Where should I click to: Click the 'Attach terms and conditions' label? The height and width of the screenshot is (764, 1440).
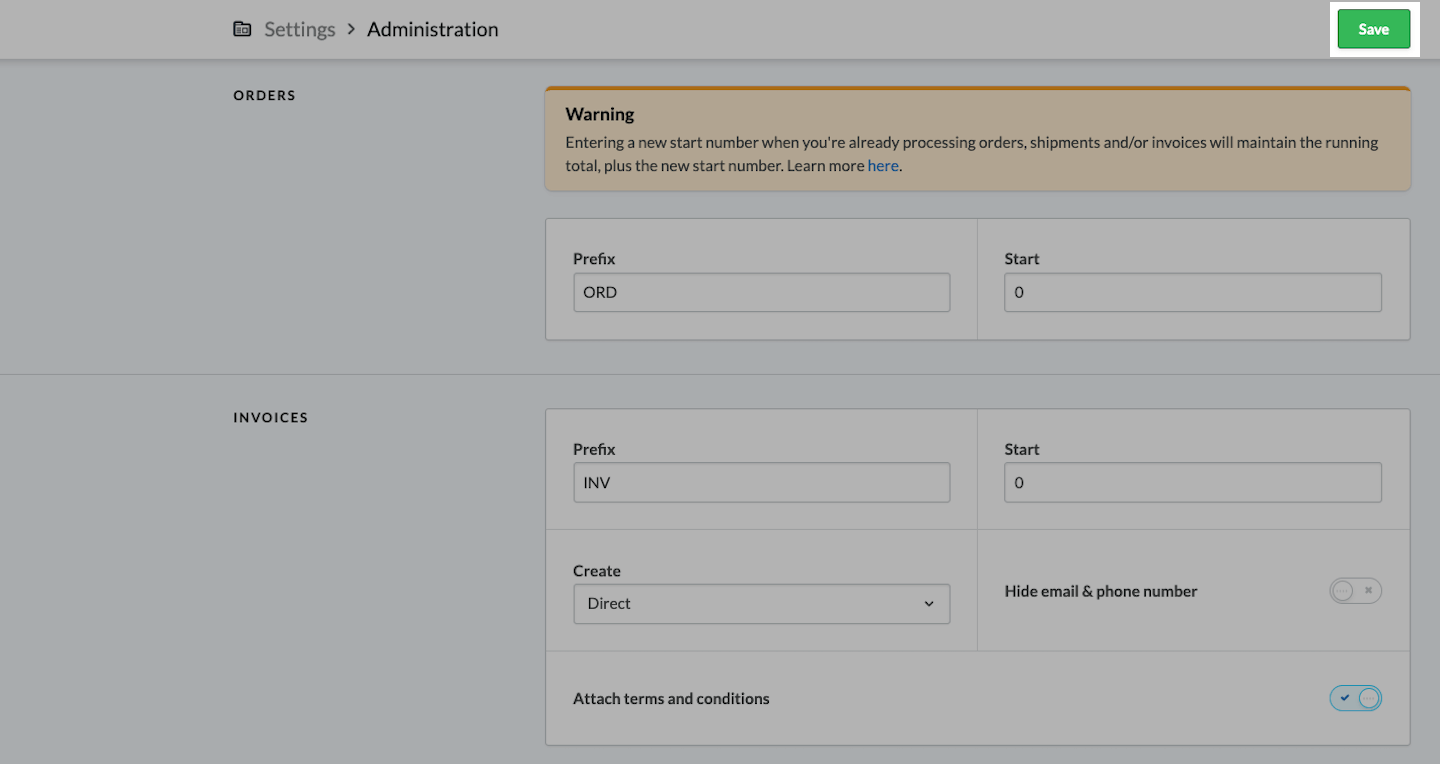671,699
